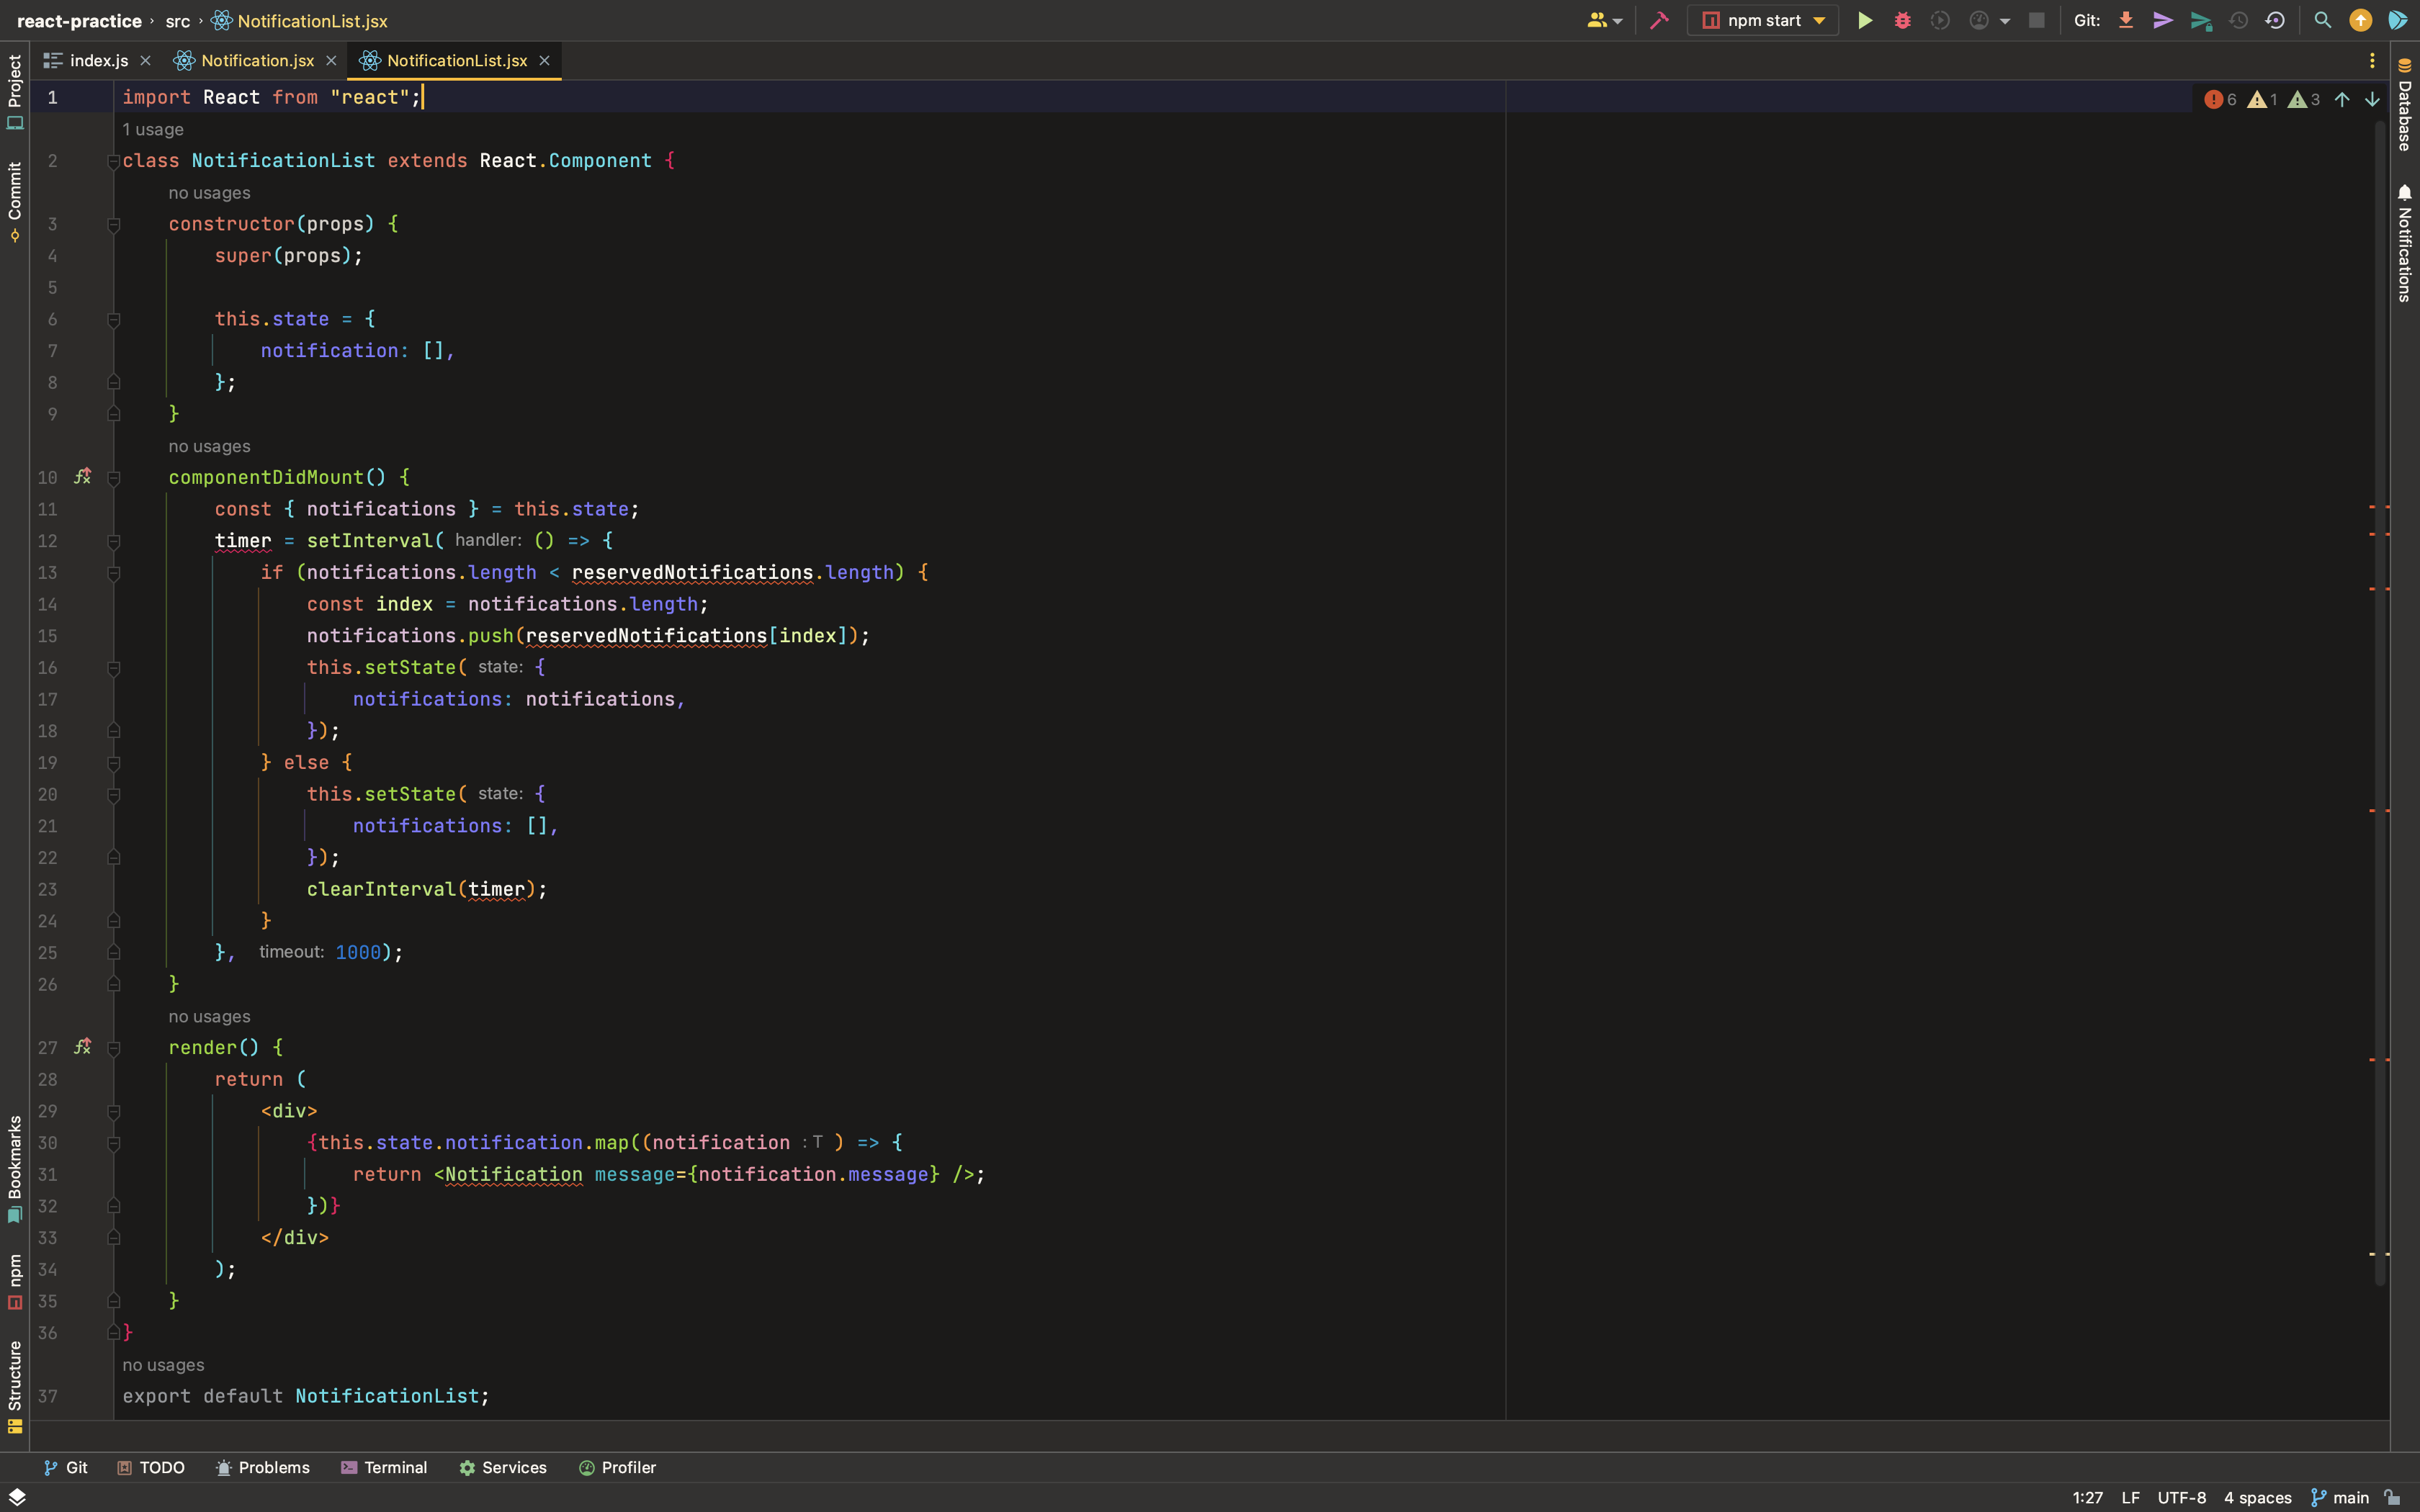Close the index.js tab
2420x1512 pixels.
coord(146,61)
